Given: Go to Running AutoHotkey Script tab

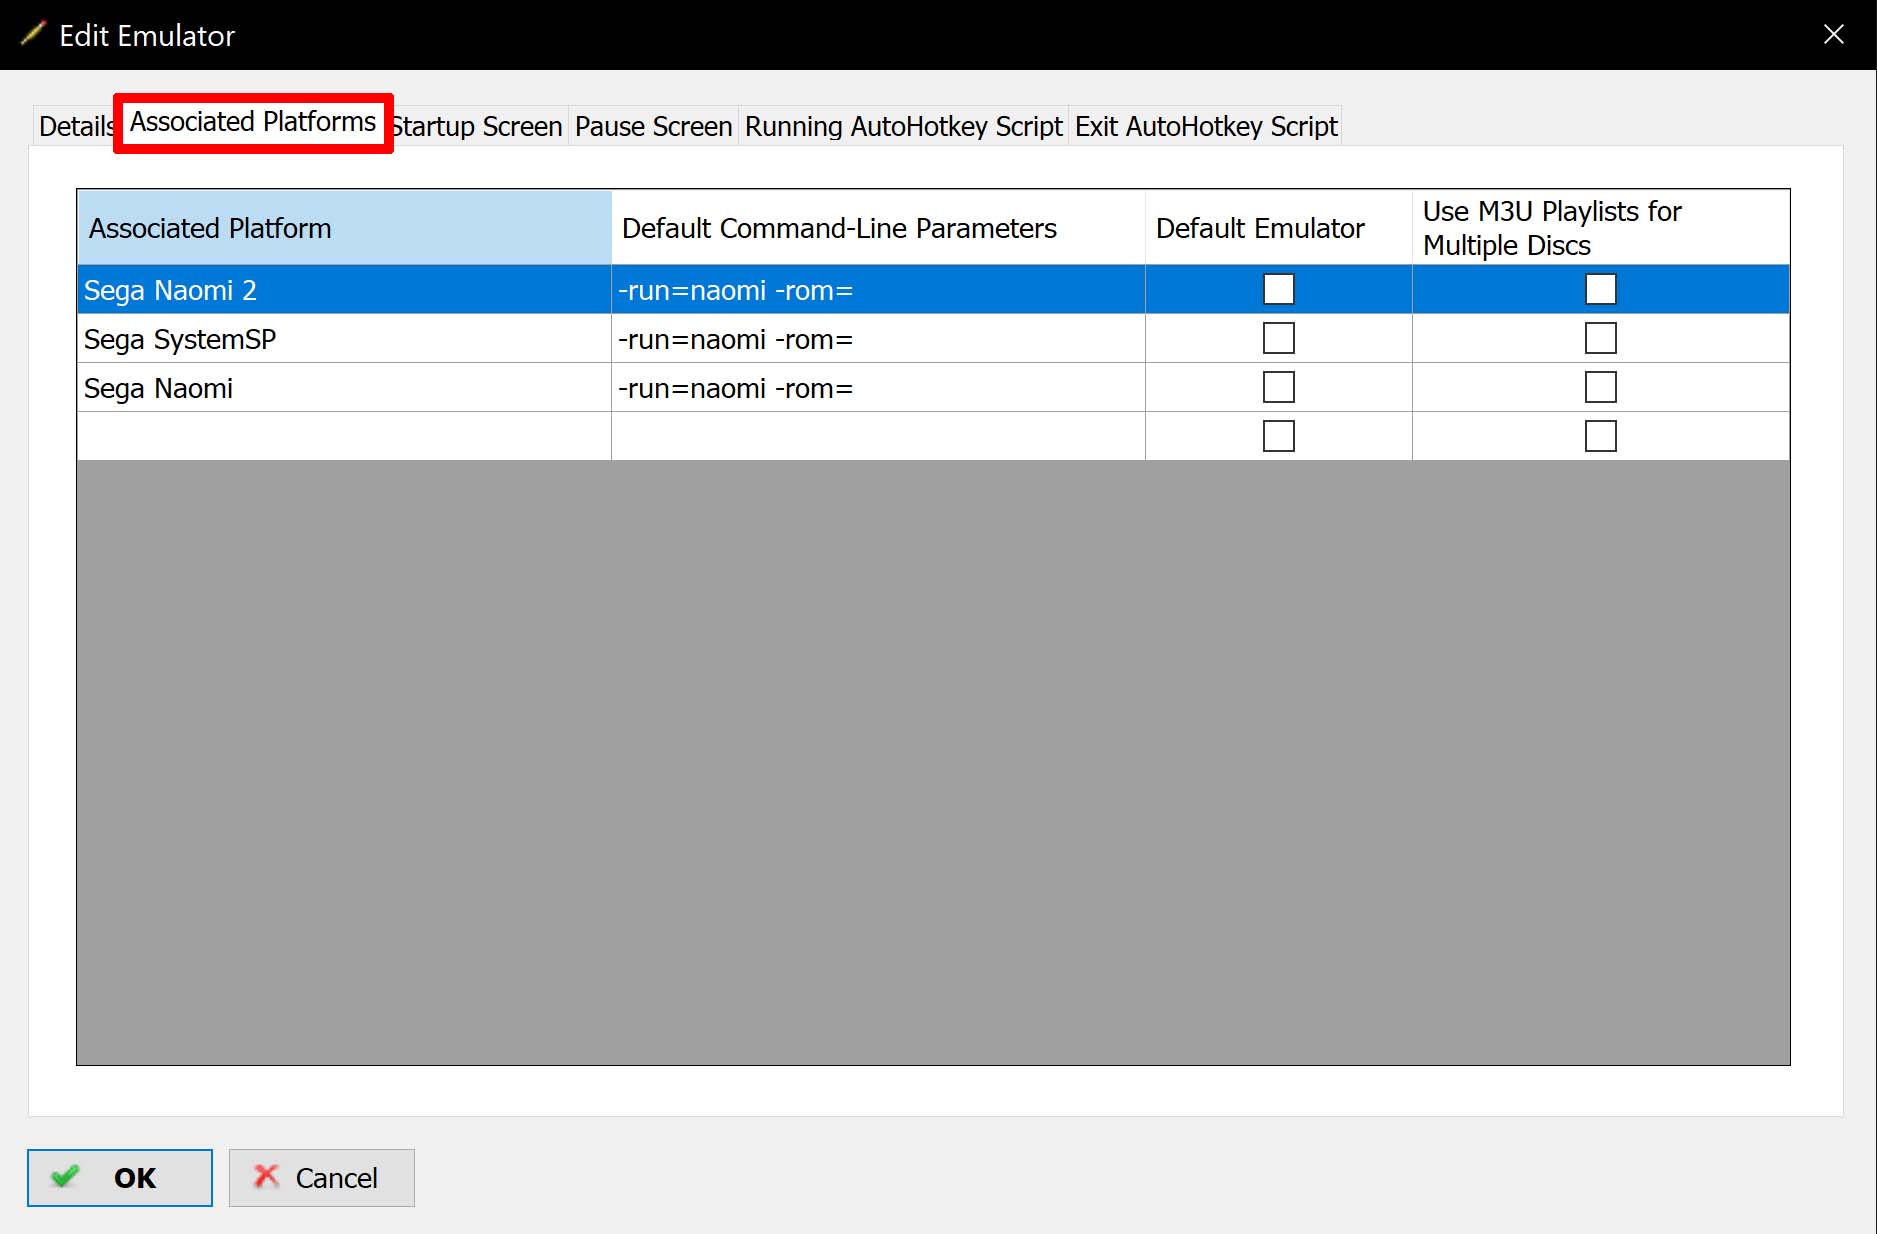Looking at the screenshot, I should pos(903,126).
